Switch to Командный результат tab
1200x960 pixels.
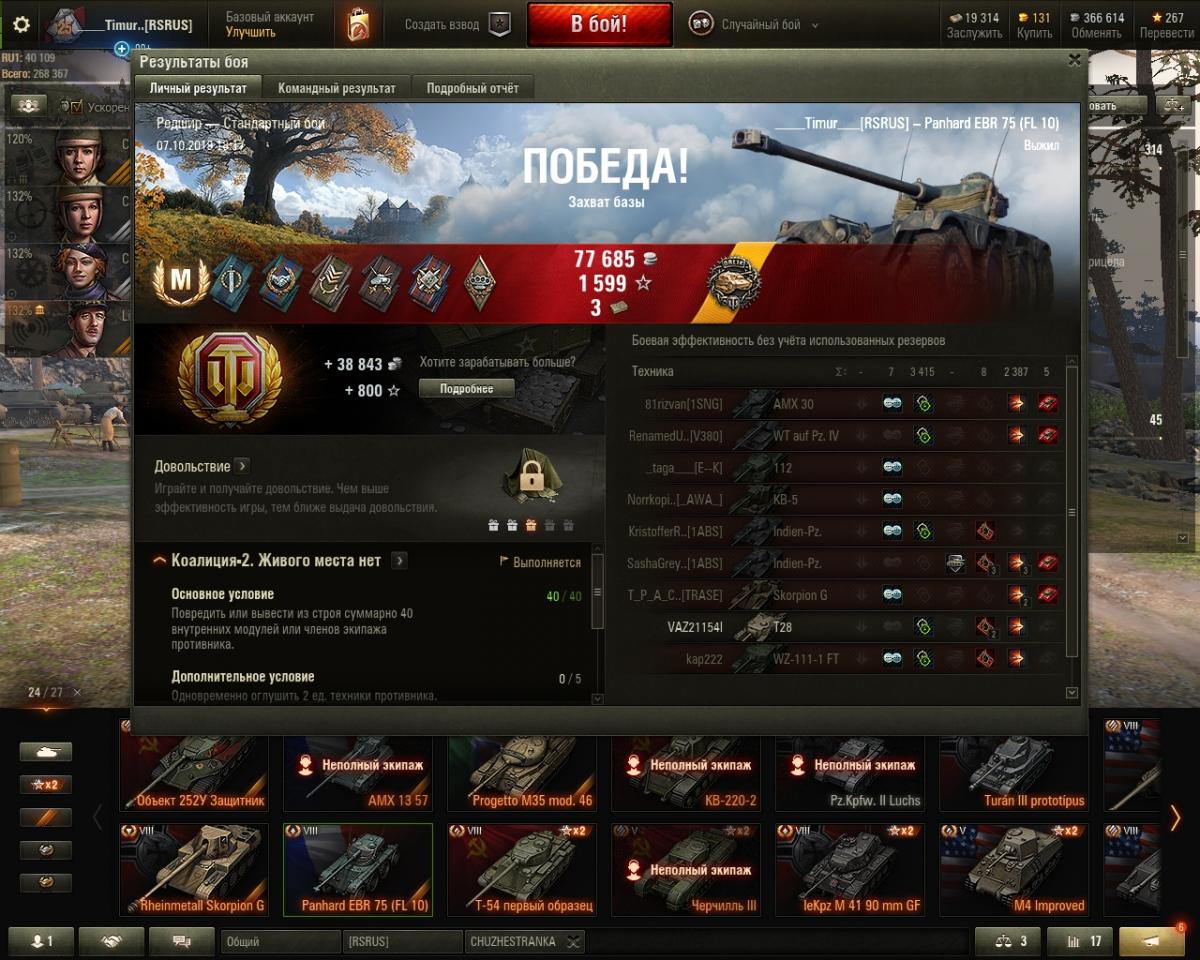(x=337, y=88)
